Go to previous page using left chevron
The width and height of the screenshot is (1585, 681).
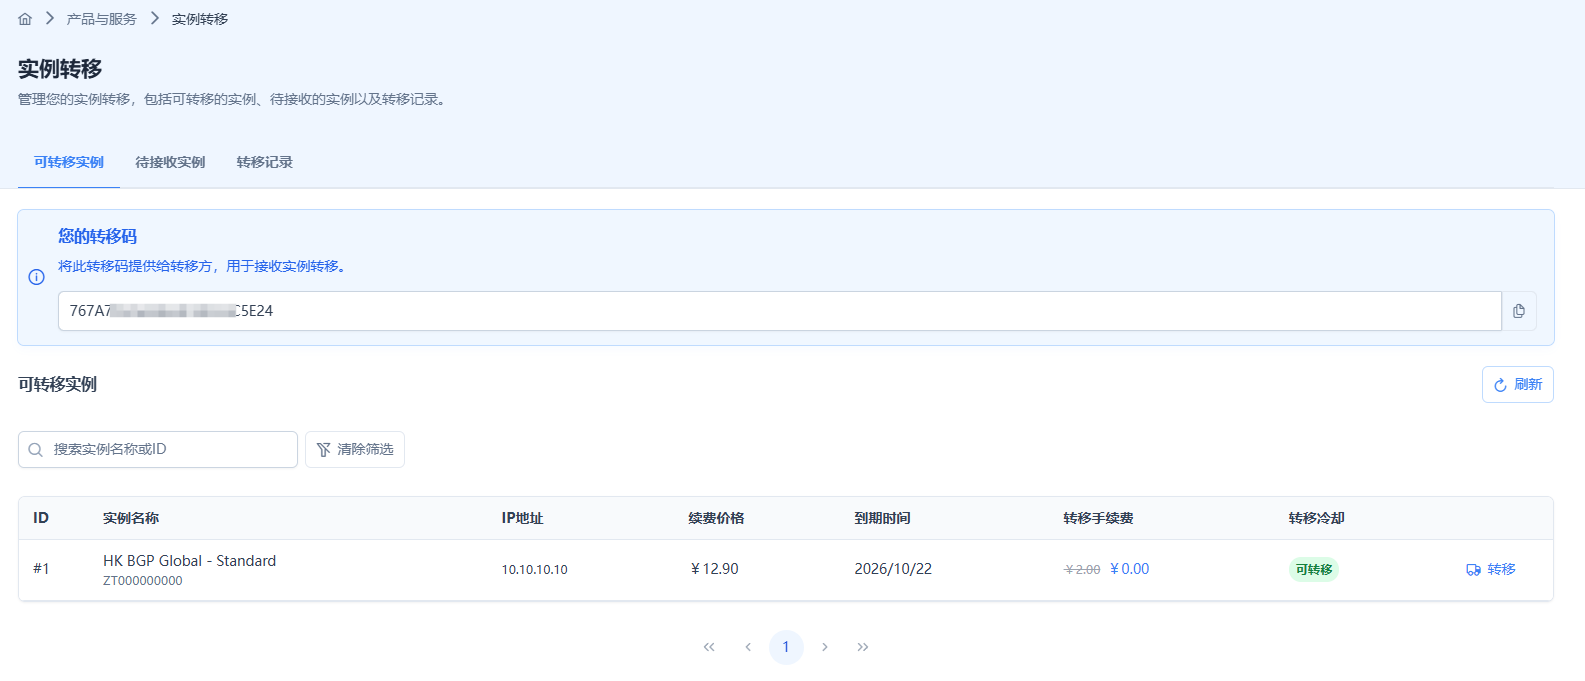[x=748, y=647]
